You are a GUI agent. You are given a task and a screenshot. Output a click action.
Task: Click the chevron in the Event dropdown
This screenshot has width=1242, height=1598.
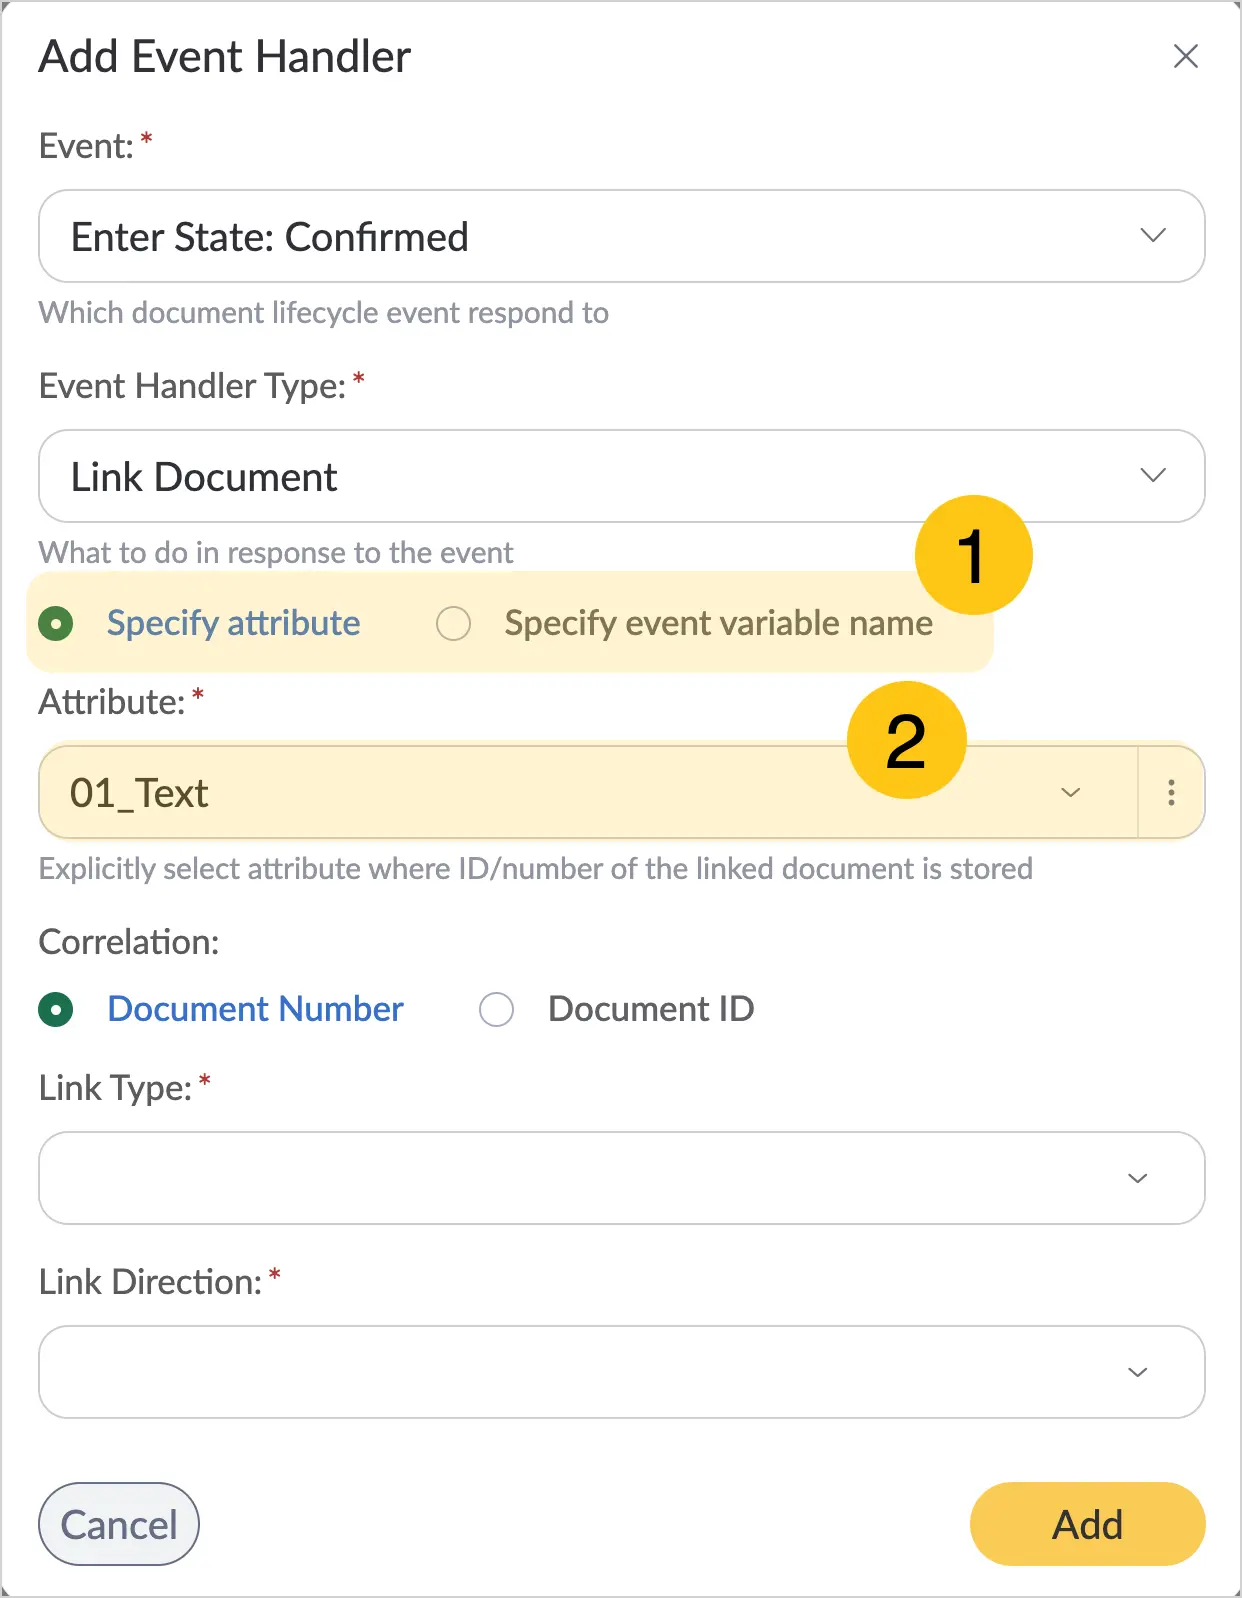(x=1153, y=236)
